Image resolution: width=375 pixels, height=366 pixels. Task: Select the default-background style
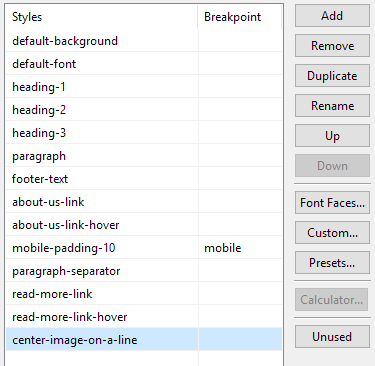pos(144,41)
